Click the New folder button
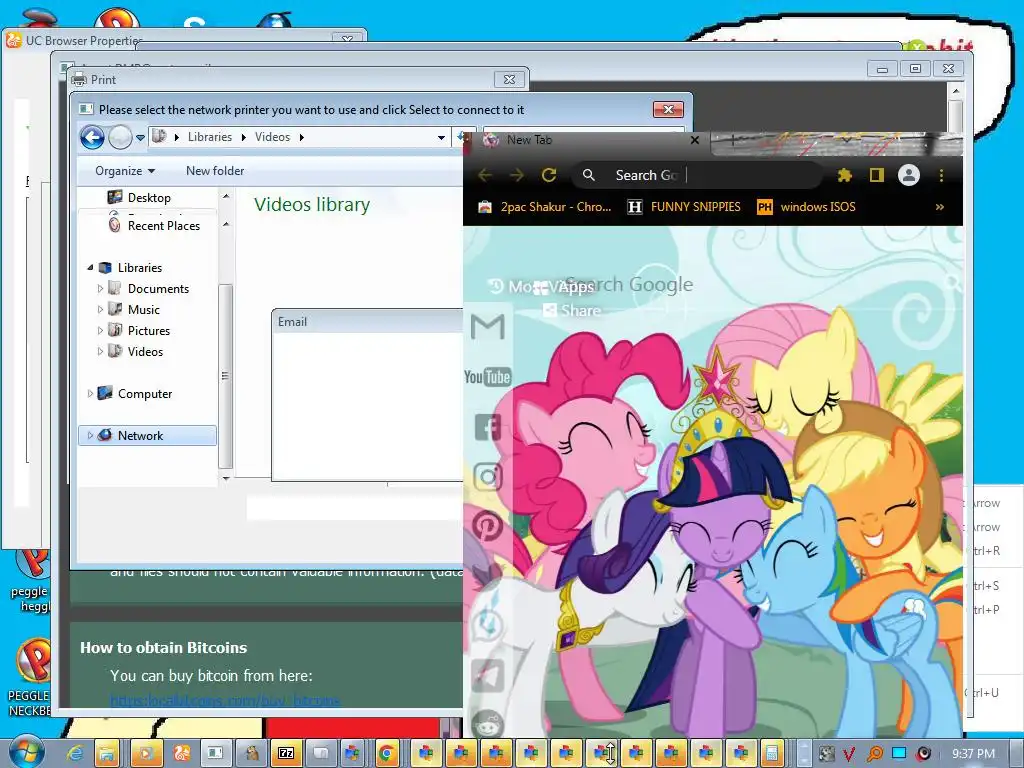The image size is (1024, 768). click(x=215, y=171)
